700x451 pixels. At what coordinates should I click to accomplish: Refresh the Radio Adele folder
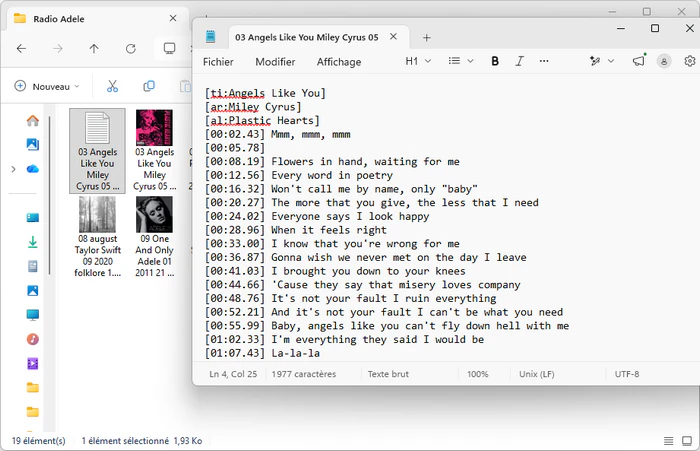coord(130,49)
